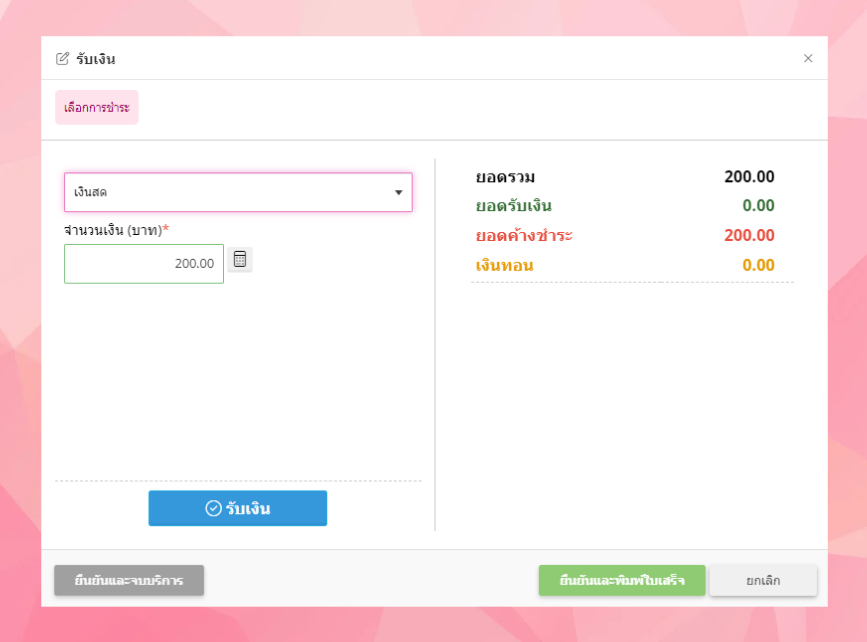The height and width of the screenshot is (642, 867).
Task: Click the จำนวนเงิน (บาท) input field
Action: pyautogui.click(x=144, y=264)
